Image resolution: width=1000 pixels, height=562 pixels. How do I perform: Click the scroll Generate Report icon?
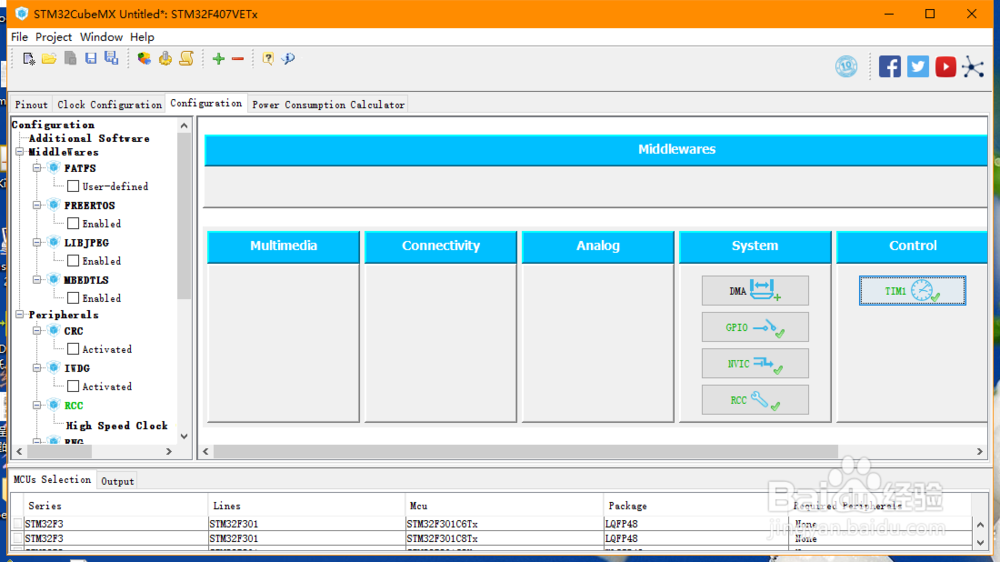pyautogui.click(x=186, y=59)
